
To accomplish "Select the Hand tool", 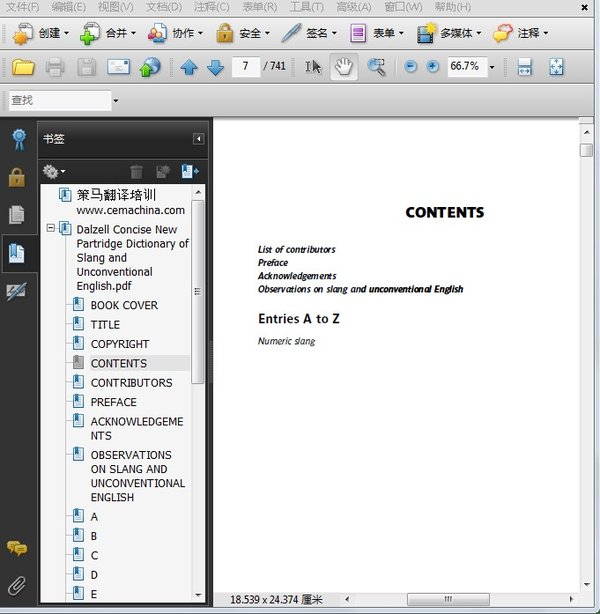I will point(343,68).
